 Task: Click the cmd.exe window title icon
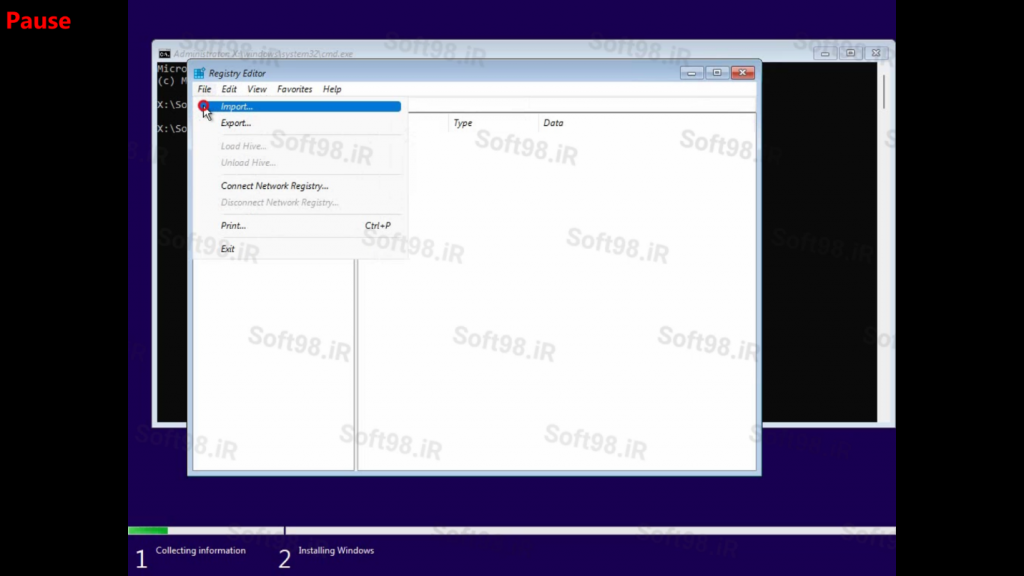click(165, 54)
